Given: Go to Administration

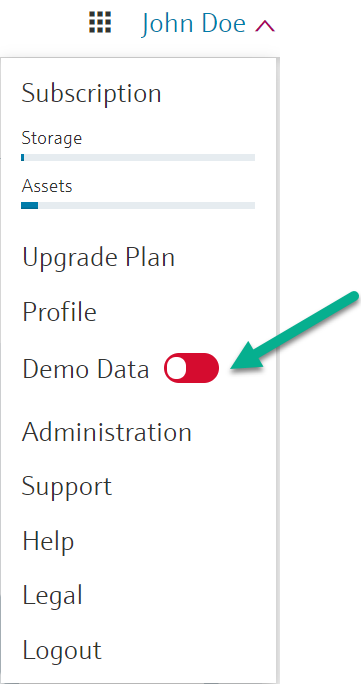Looking at the screenshot, I should click(107, 432).
